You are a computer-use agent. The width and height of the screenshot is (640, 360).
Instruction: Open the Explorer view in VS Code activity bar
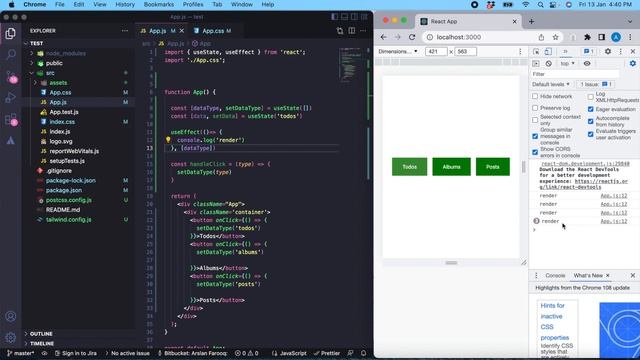tap(11, 33)
